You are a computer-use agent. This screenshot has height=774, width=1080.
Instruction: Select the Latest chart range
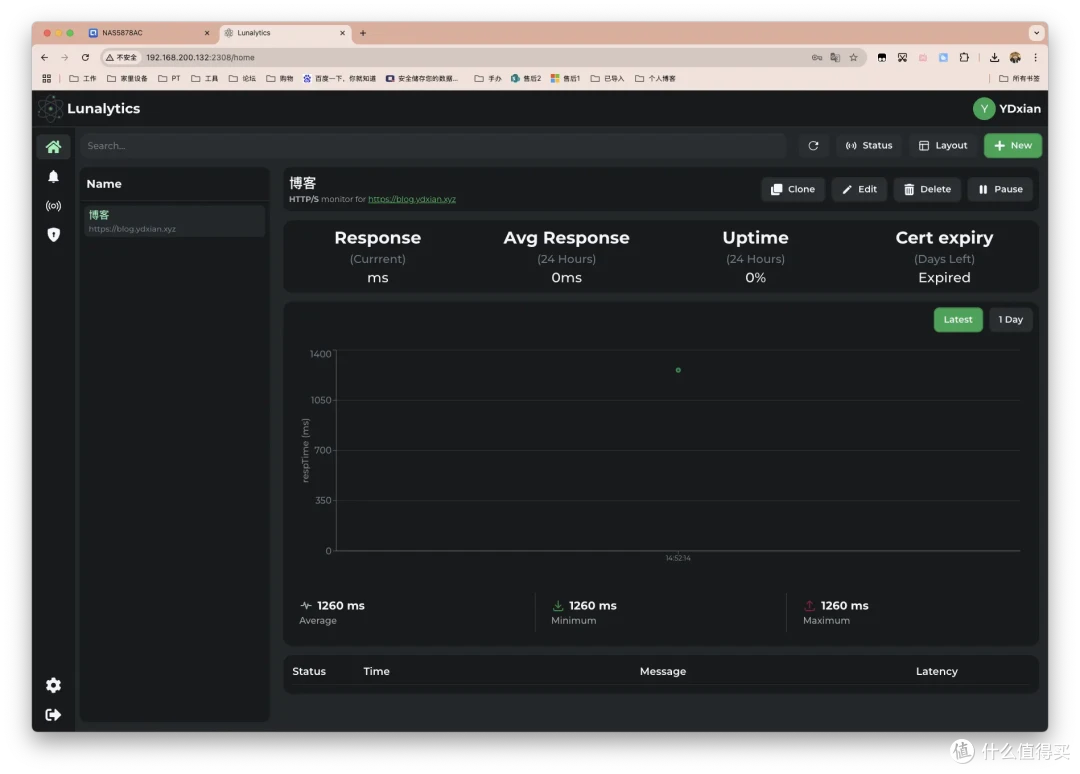click(958, 320)
